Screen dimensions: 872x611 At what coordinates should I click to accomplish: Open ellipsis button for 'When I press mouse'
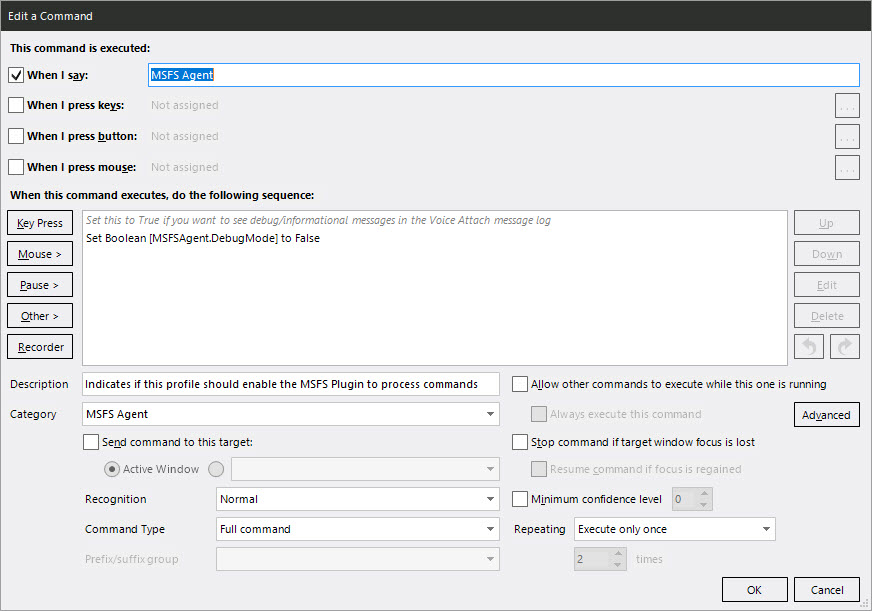pyautogui.click(x=847, y=168)
